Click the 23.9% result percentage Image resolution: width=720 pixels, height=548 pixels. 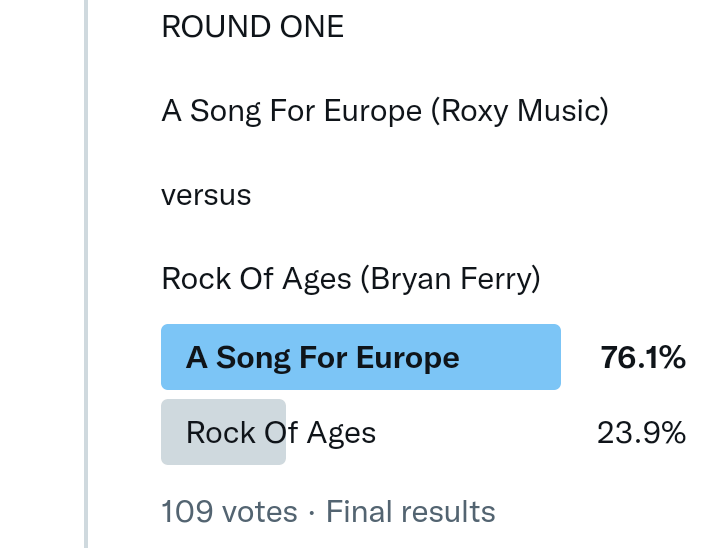pyautogui.click(x=641, y=432)
